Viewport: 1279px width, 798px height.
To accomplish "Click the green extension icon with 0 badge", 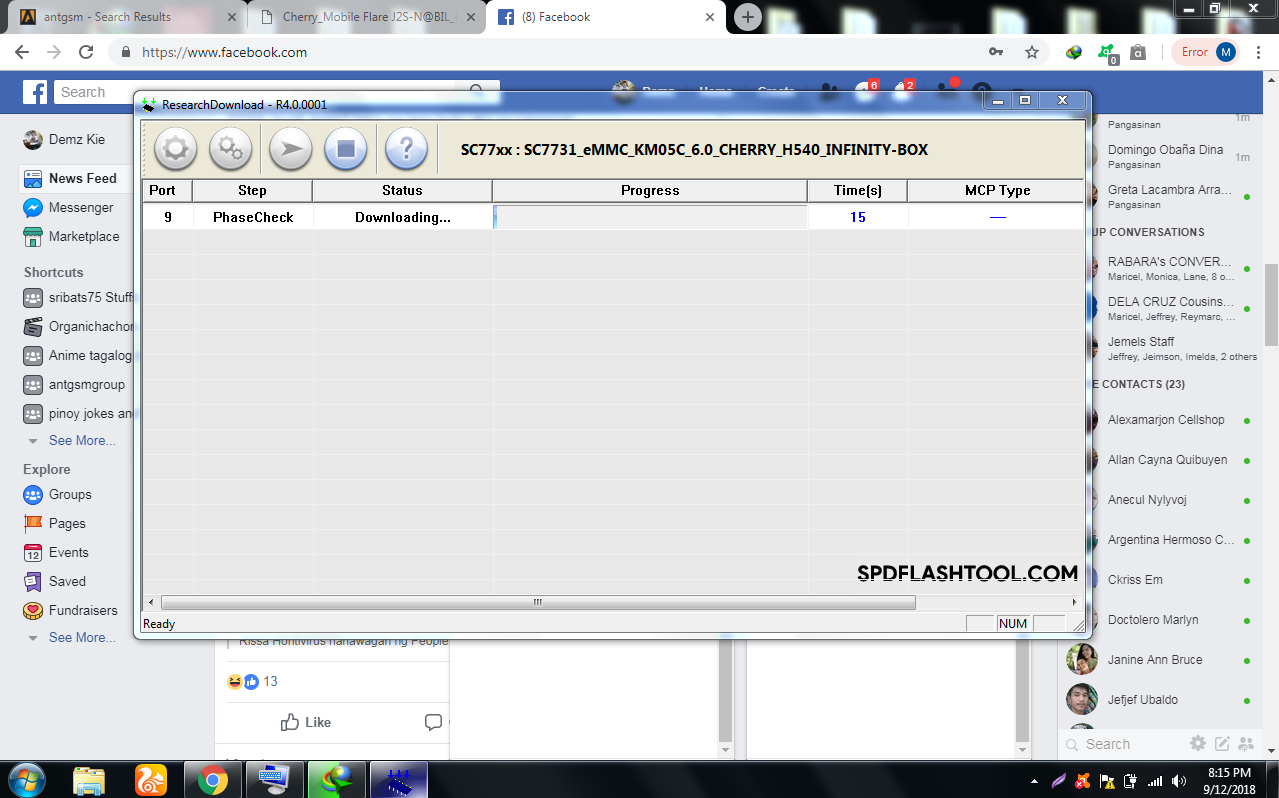I will 1106,53.
